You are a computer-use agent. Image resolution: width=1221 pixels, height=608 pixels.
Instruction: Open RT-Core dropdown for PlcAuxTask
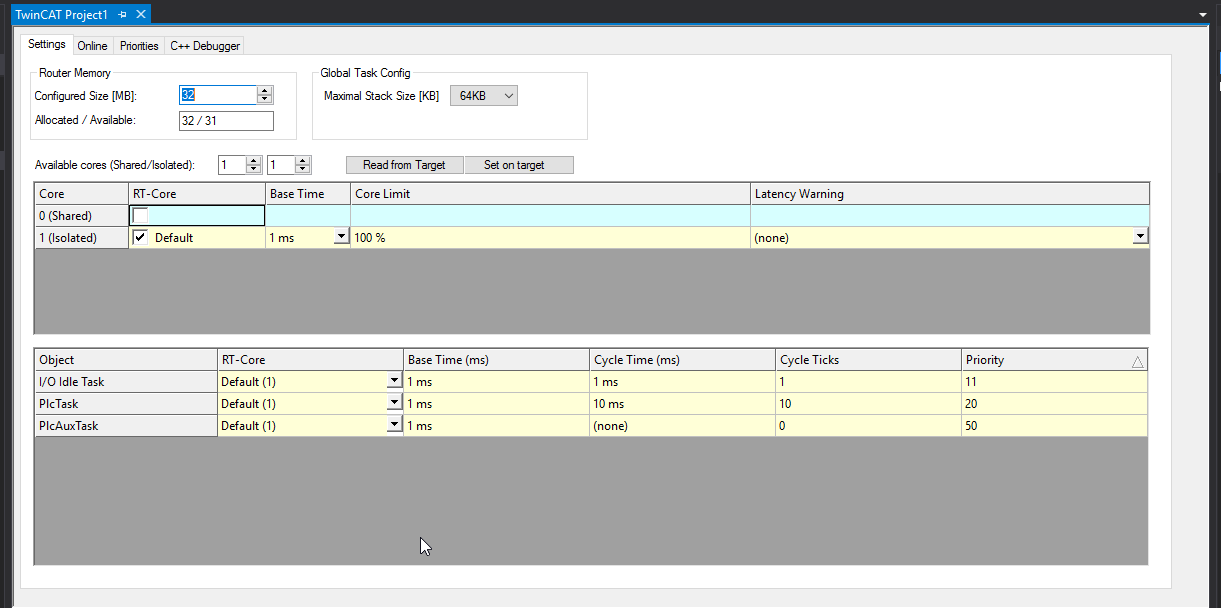point(395,425)
